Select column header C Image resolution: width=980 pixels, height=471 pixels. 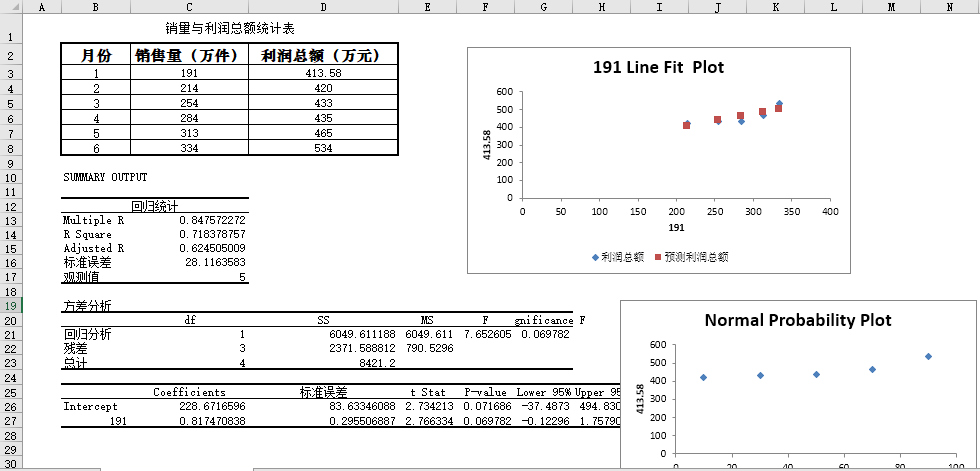(189, 6)
